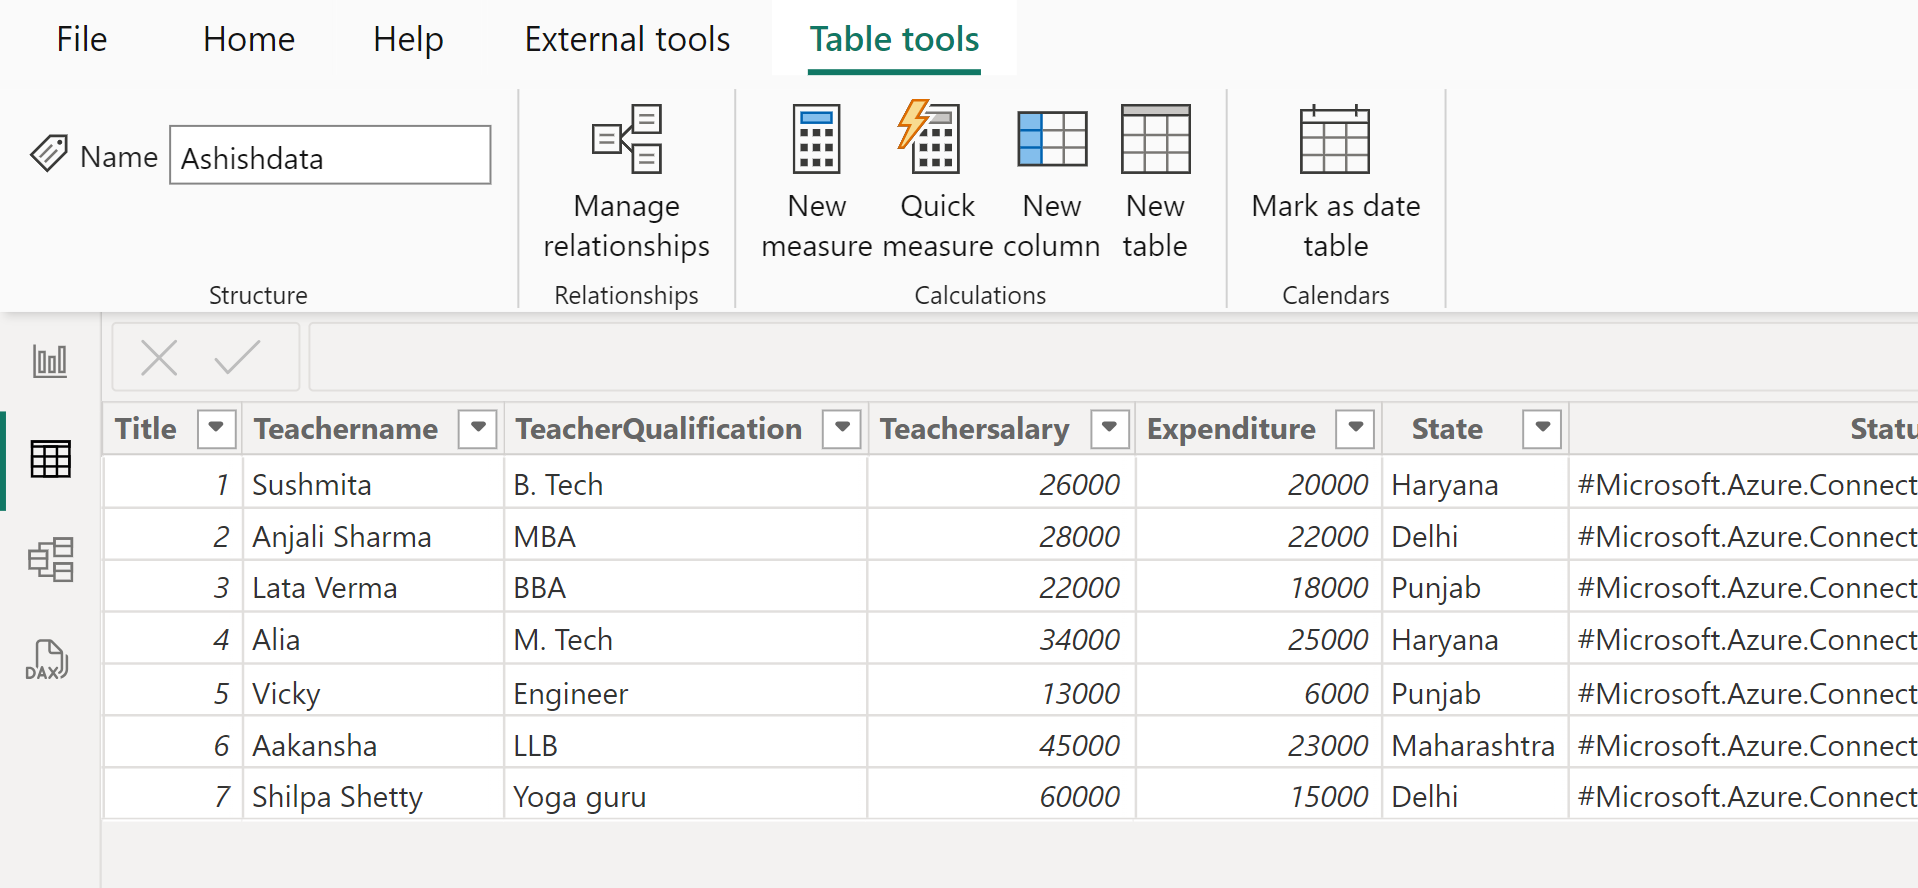Expand the Title column filter dropdown
The width and height of the screenshot is (1918, 888).
pos(216,429)
